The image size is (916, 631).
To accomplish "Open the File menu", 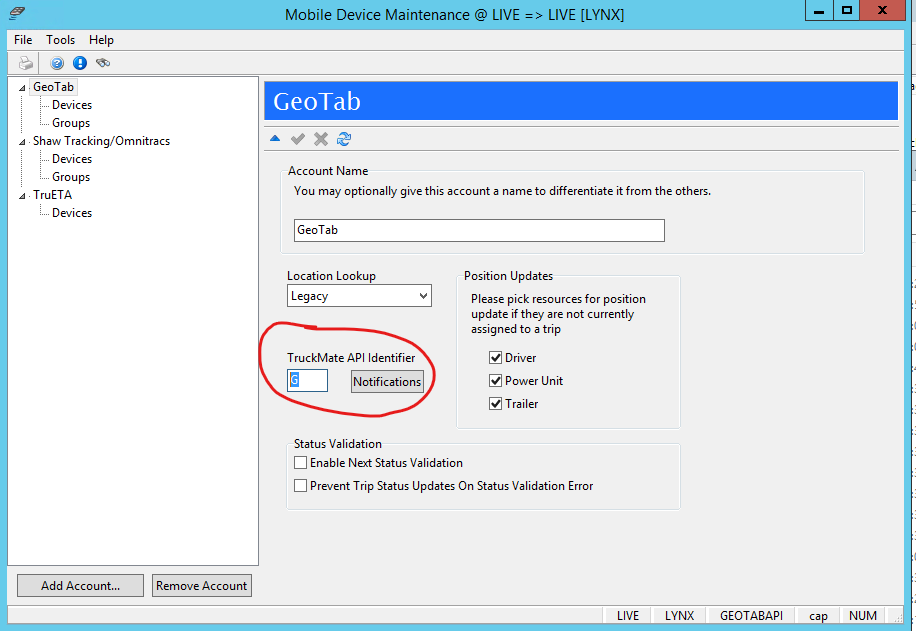I will [23, 40].
